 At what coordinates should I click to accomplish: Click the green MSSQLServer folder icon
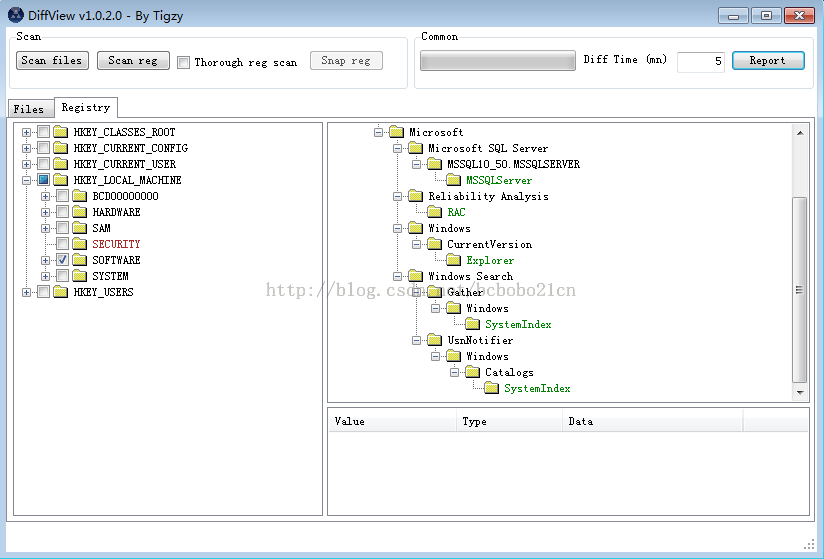[x=453, y=180]
